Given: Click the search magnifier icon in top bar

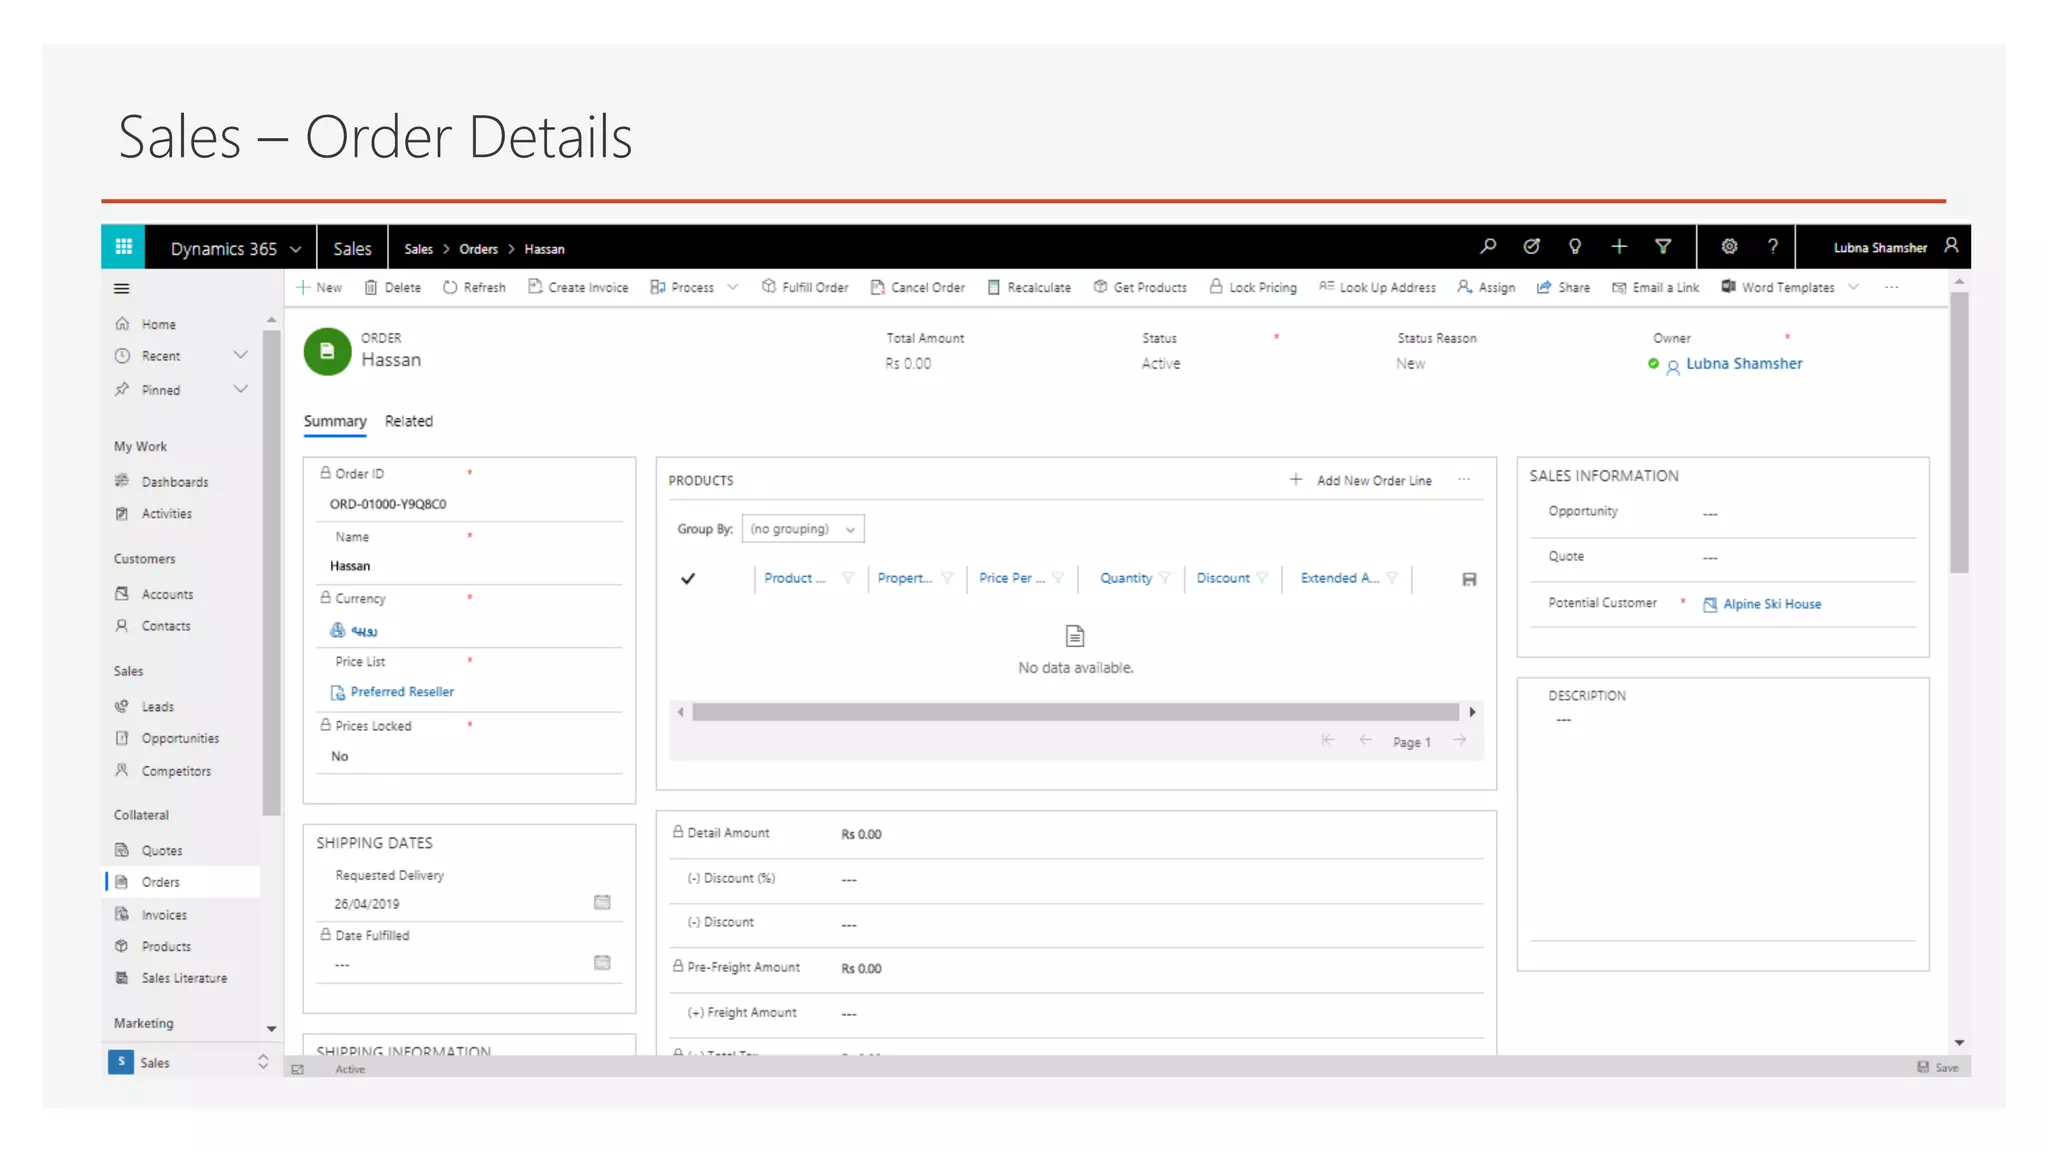Looking at the screenshot, I should click(1488, 247).
